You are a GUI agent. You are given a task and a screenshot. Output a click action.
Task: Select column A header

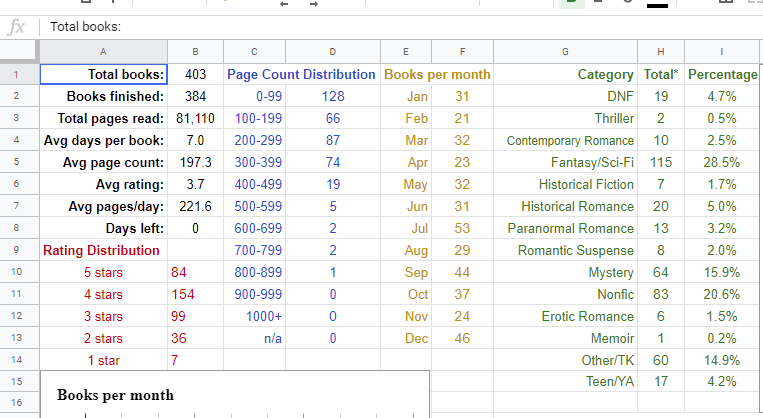tap(103, 52)
